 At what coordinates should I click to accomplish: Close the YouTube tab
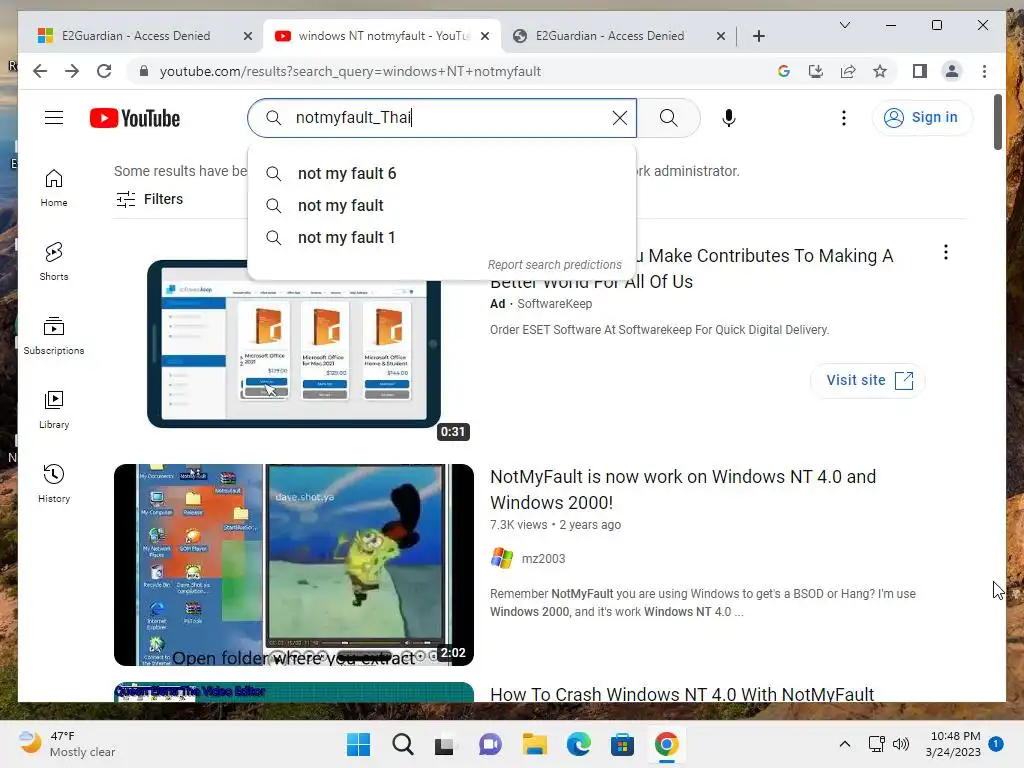coord(485,36)
